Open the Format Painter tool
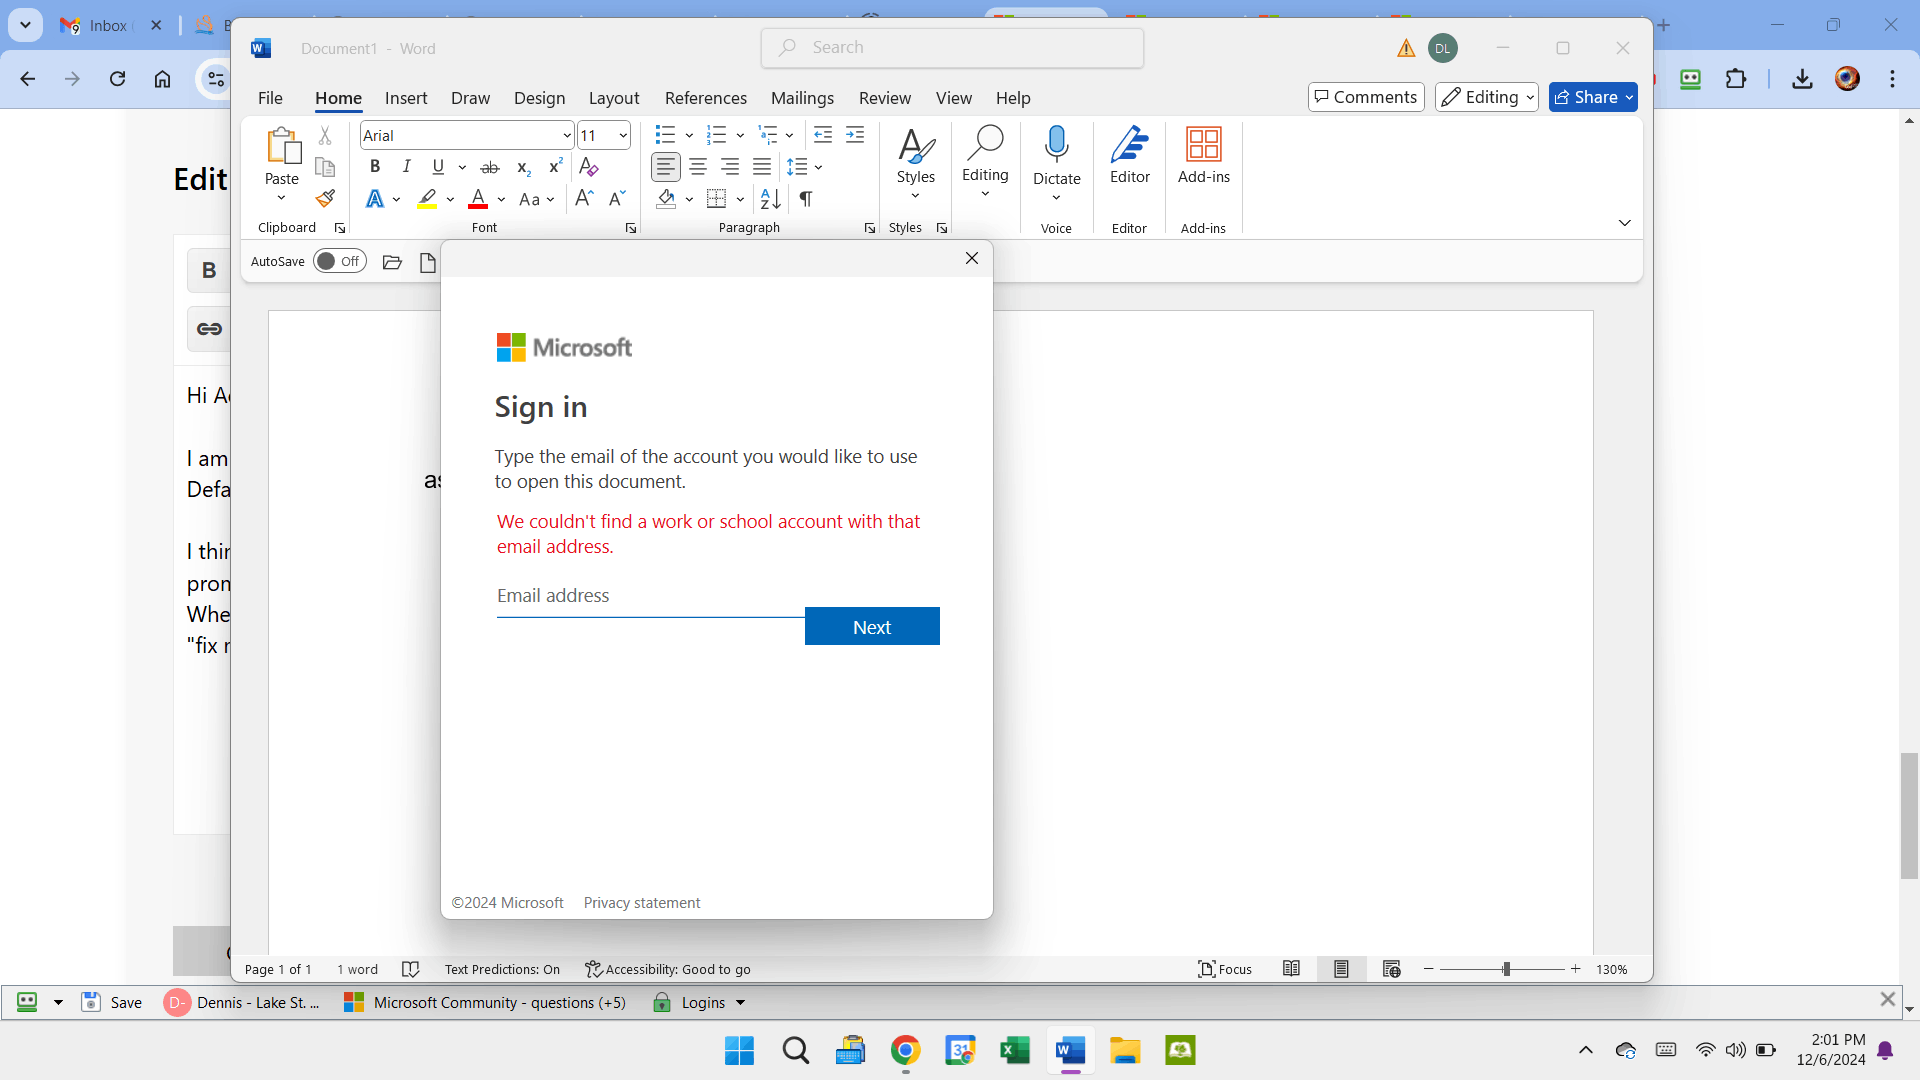 click(325, 198)
